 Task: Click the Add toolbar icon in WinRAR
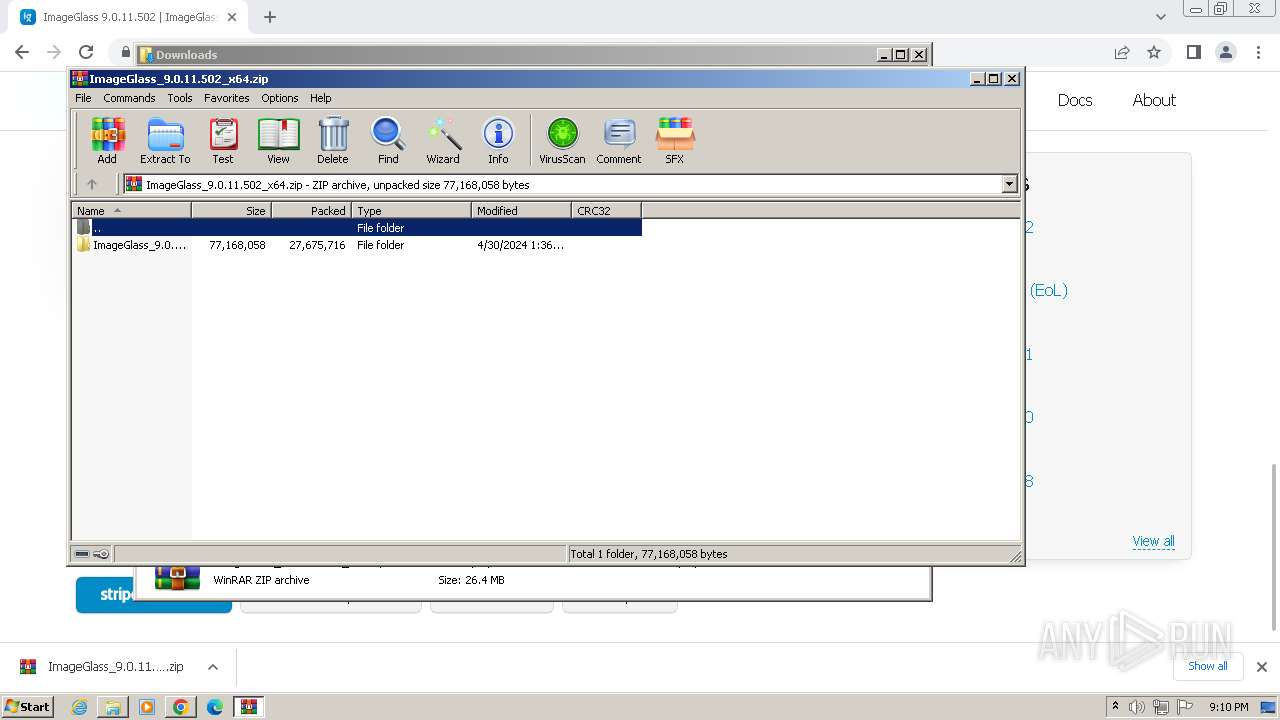coord(107,140)
